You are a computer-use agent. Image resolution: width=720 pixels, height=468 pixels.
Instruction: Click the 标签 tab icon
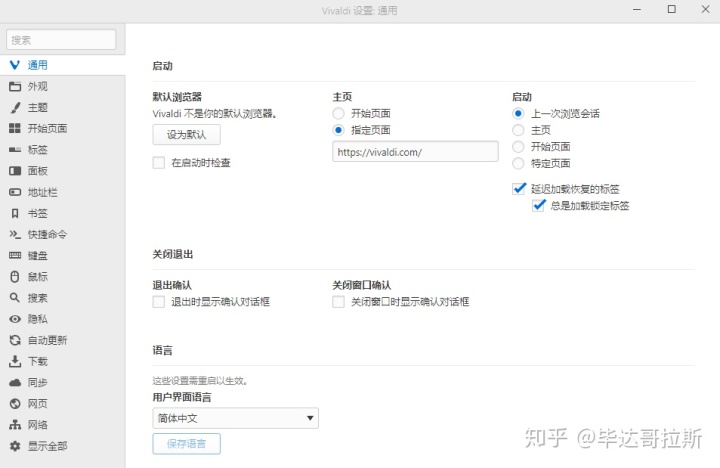pyautogui.click(x=15, y=150)
